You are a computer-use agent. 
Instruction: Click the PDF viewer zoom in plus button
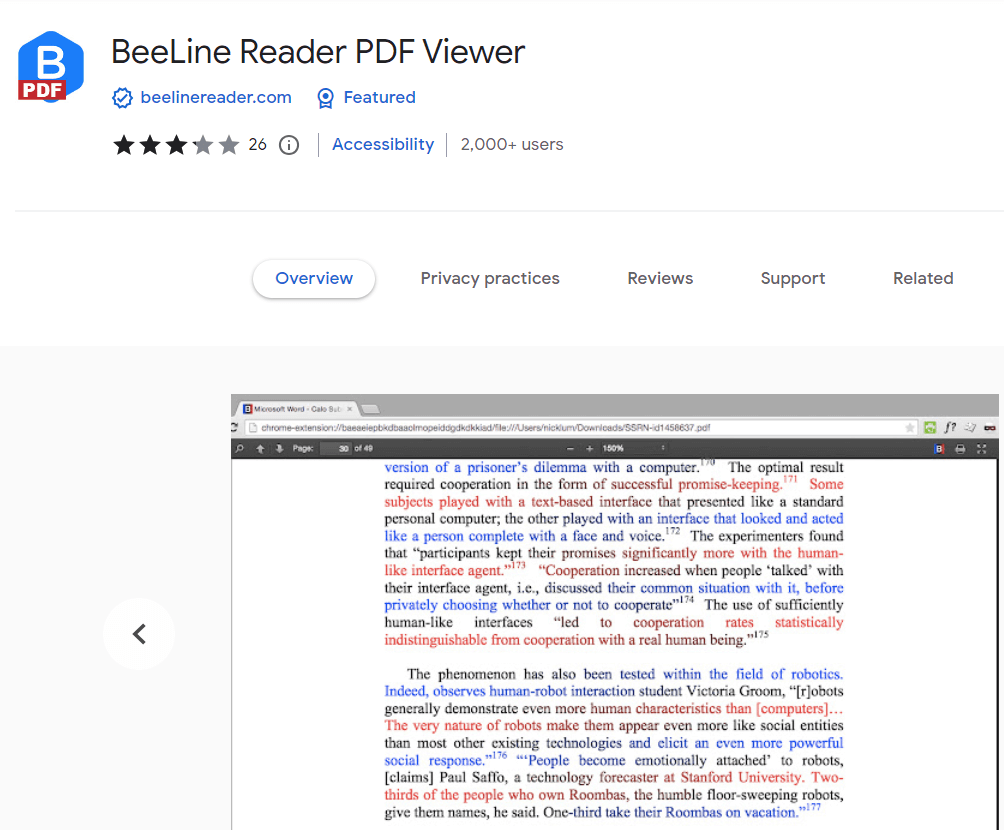589,449
